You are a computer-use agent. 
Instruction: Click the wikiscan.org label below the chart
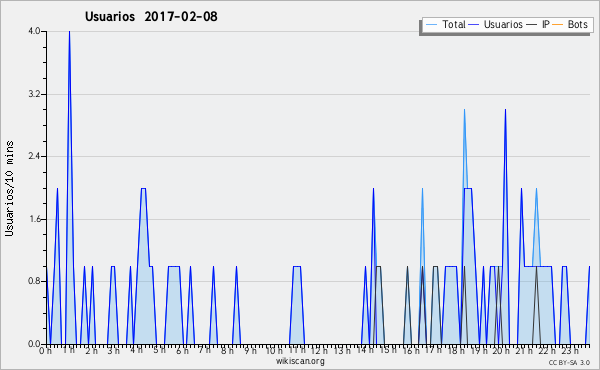pos(300,361)
